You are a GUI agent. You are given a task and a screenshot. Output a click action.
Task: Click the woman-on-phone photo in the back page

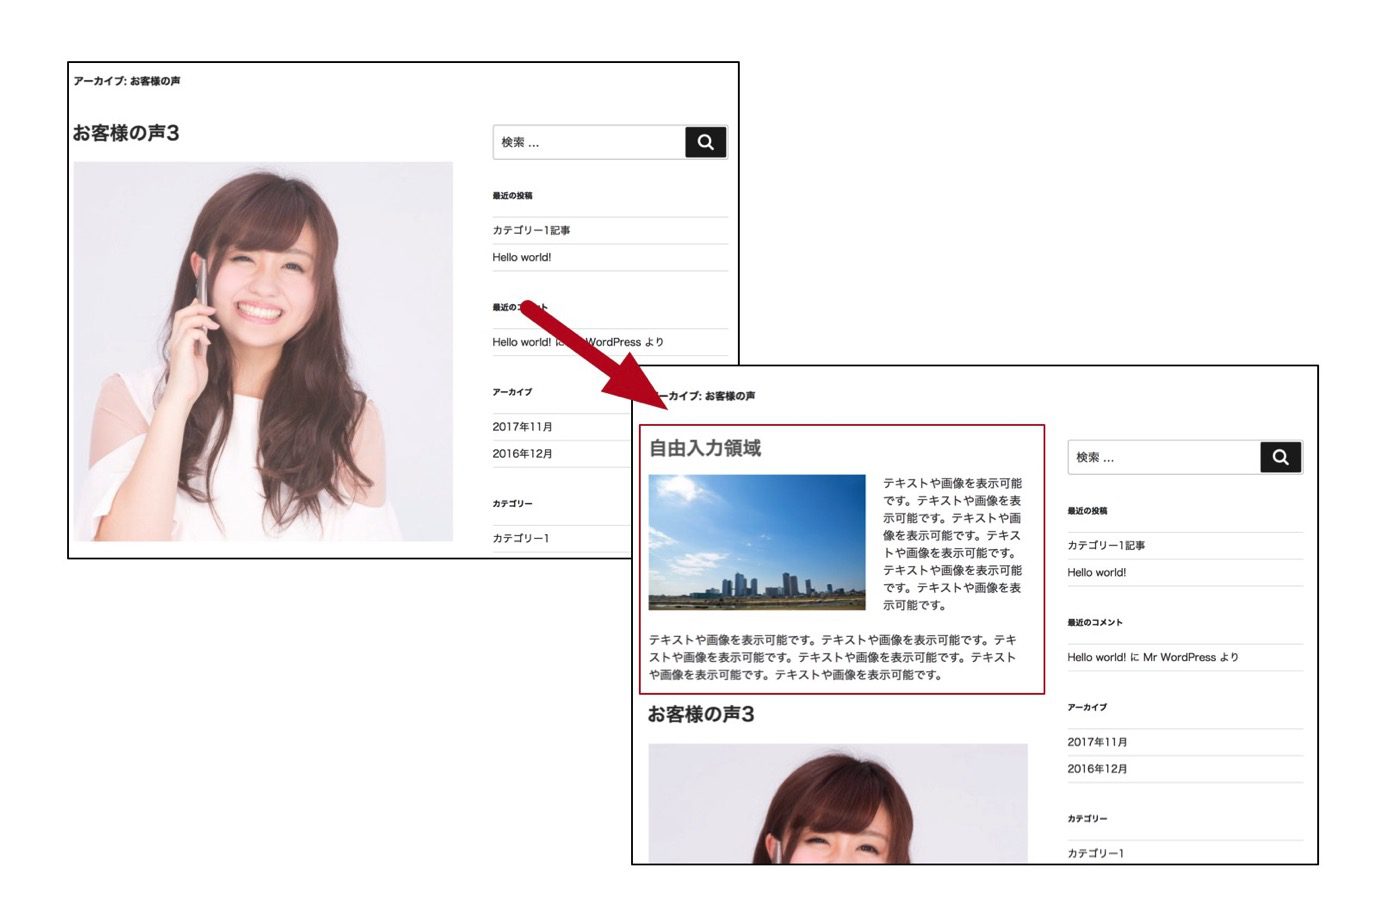(263, 352)
